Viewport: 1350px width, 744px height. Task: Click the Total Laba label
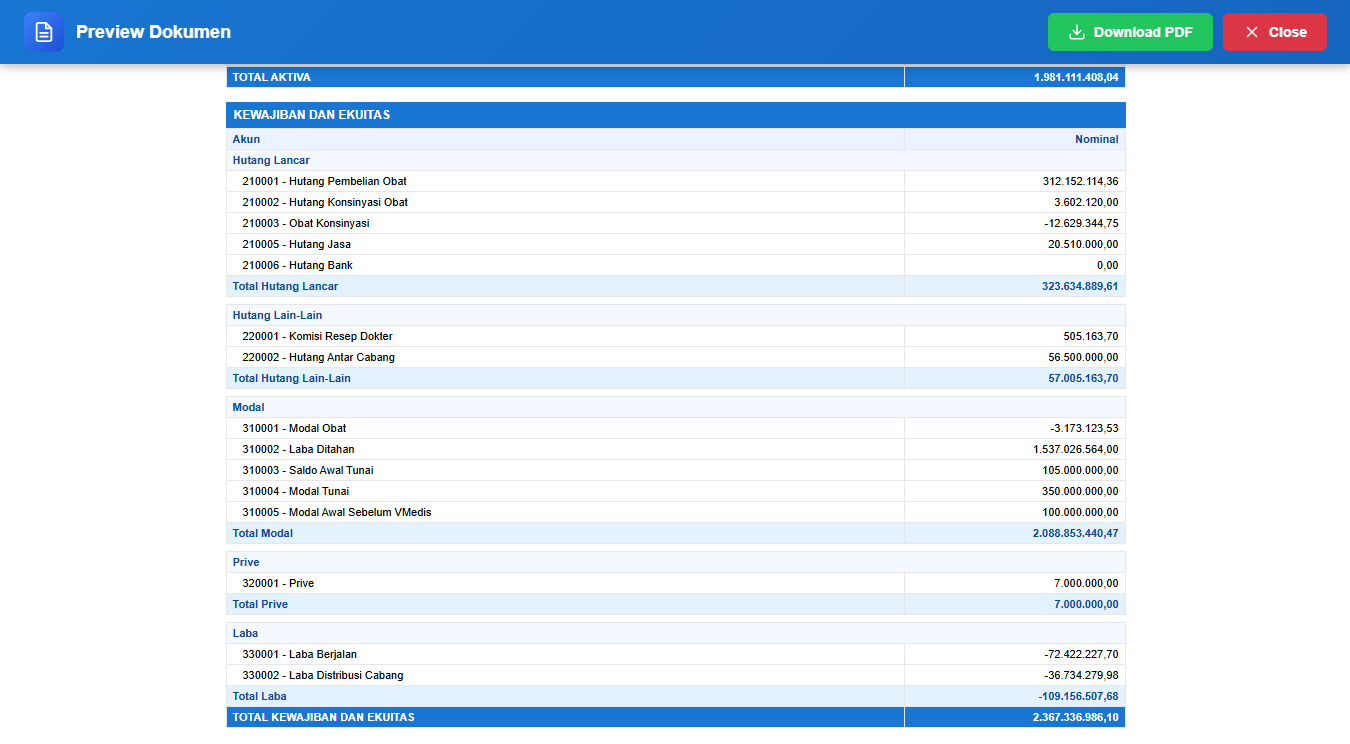(260, 696)
